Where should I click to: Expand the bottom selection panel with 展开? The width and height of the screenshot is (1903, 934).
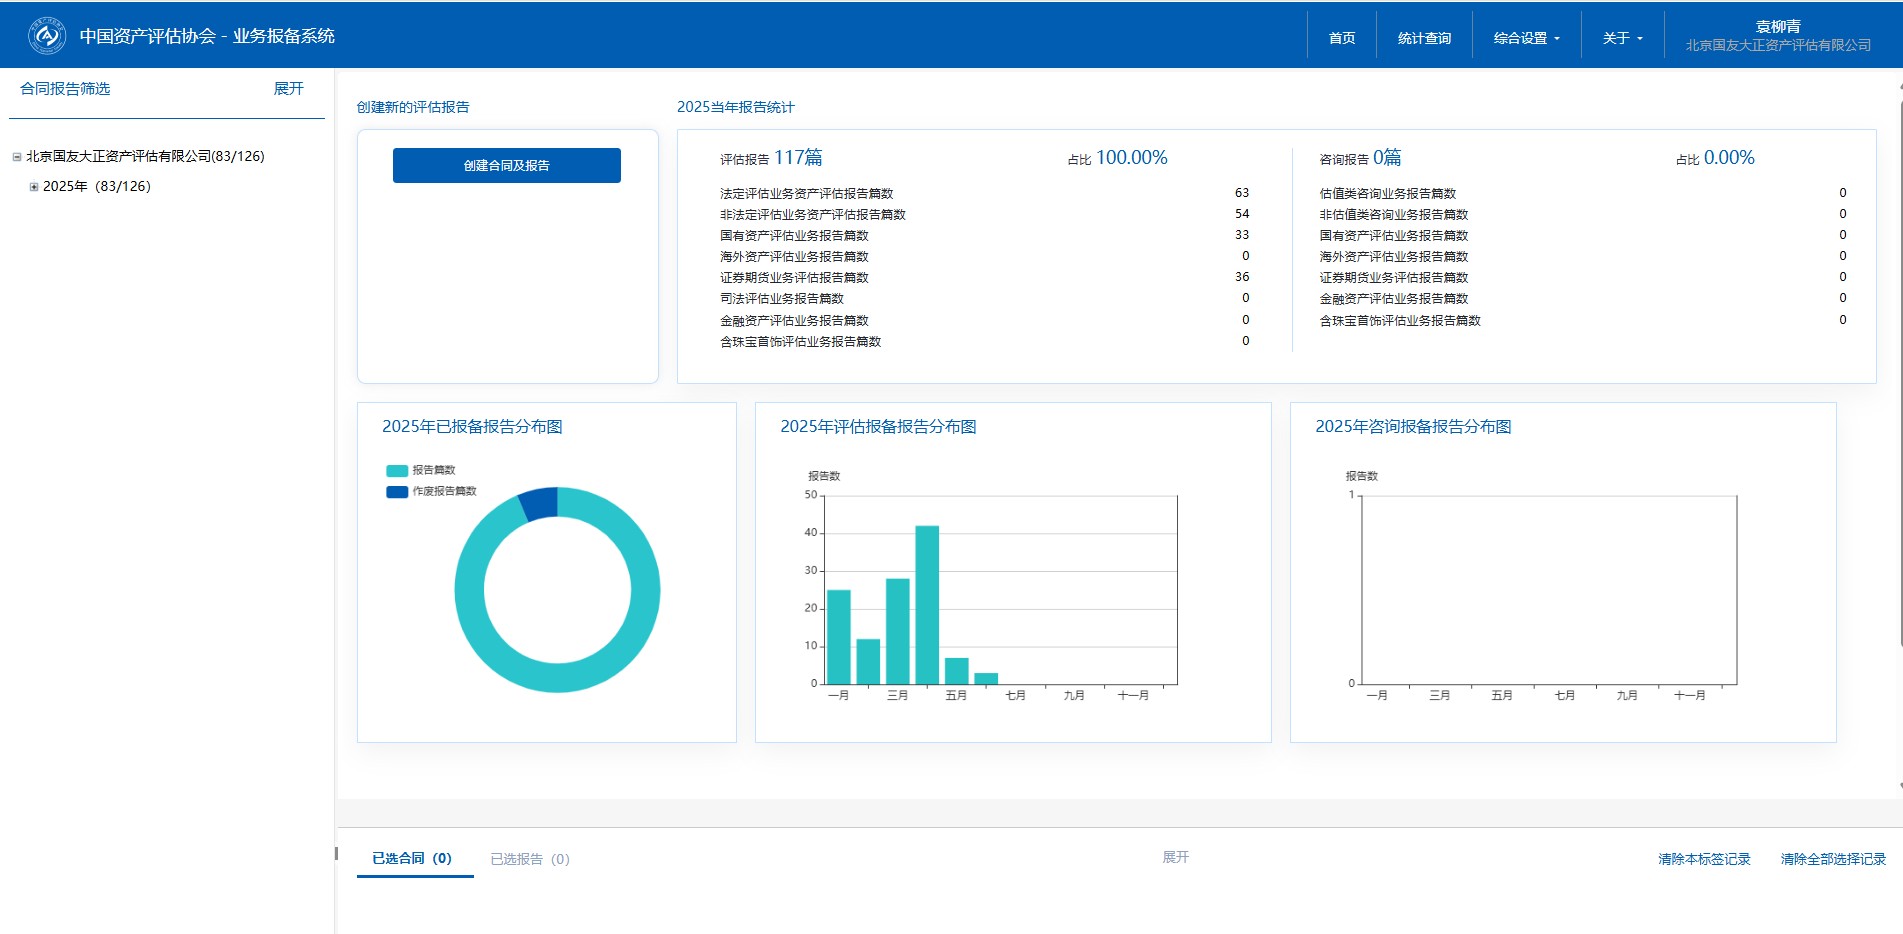pos(1175,857)
